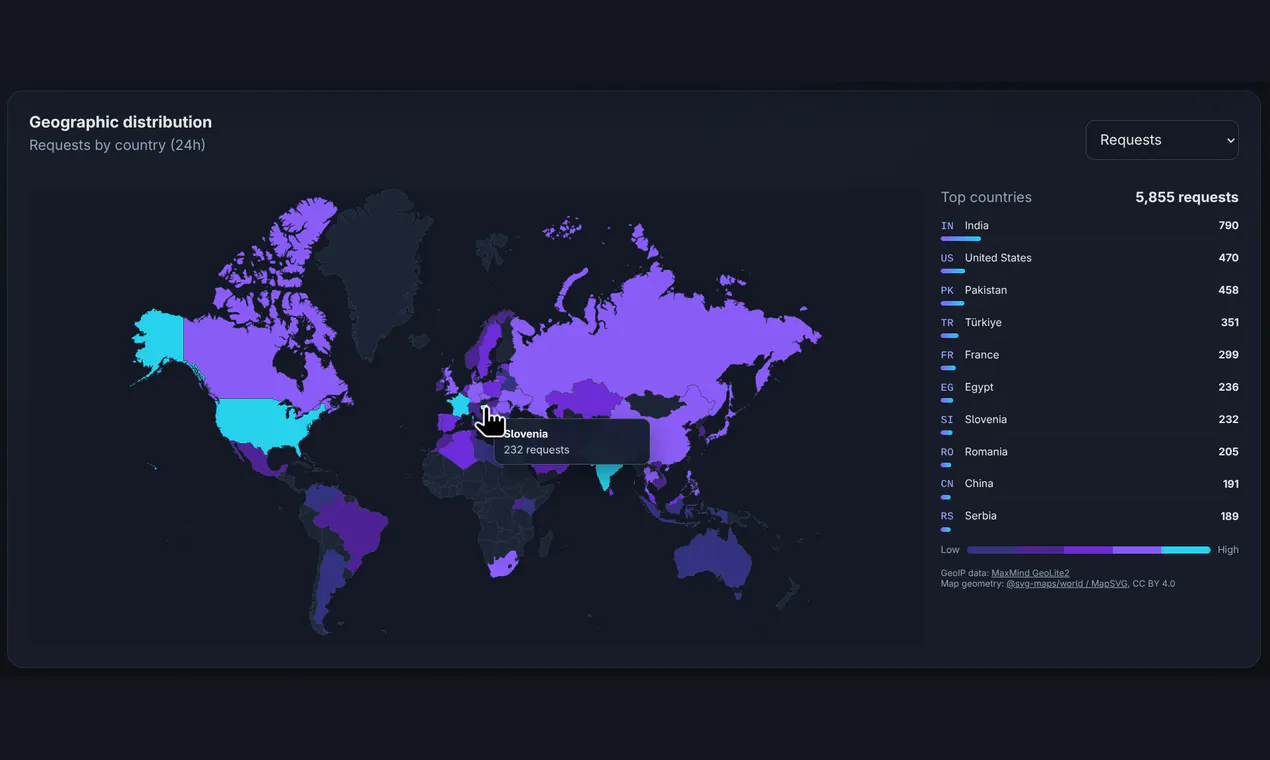Click the PK country code label
Image resolution: width=1270 pixels, height=760 pixels.
pyautogui.click(x=947, y=290)
